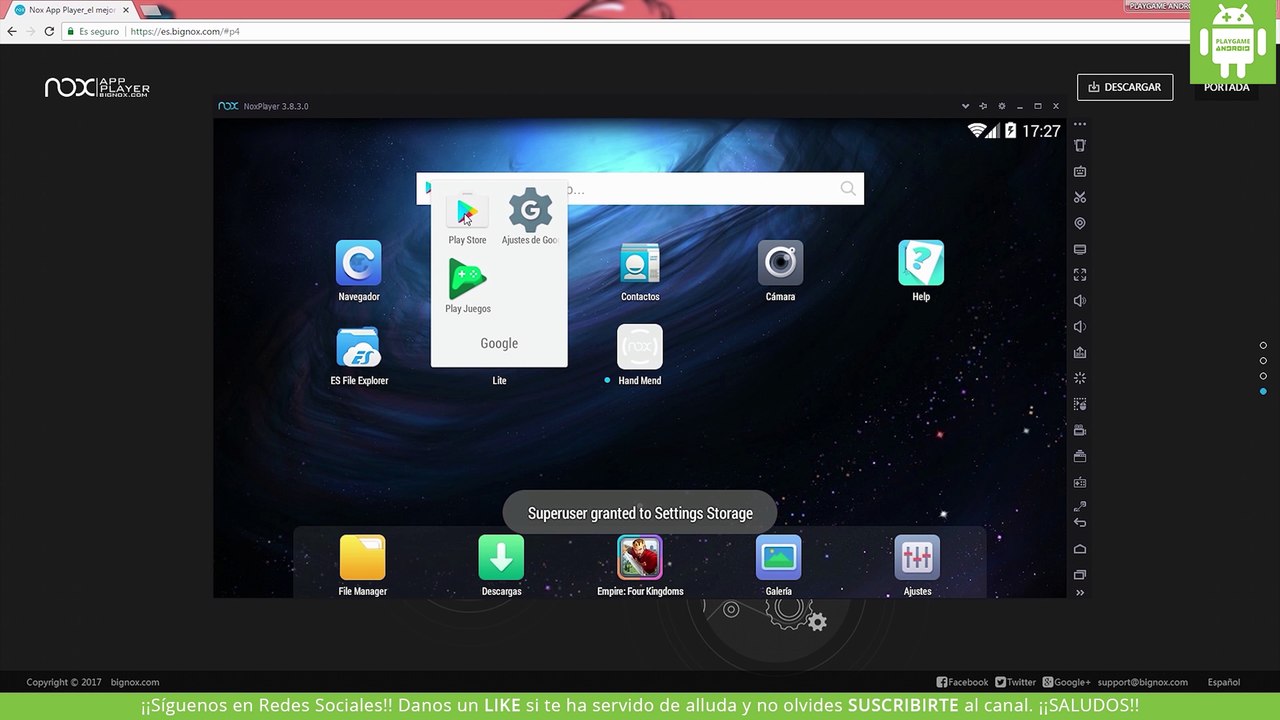
Task: Open controller configuration icon in Nox sidebar
Action: tap(1080, 483)
